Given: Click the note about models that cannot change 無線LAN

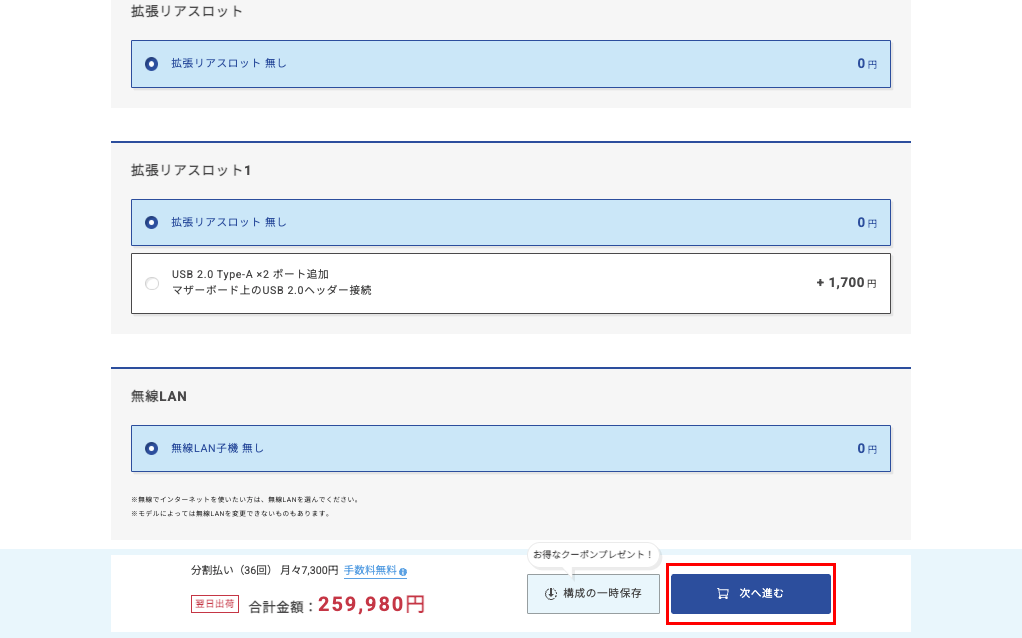Looking at the screenshot, I should click(x=230, y=514).
